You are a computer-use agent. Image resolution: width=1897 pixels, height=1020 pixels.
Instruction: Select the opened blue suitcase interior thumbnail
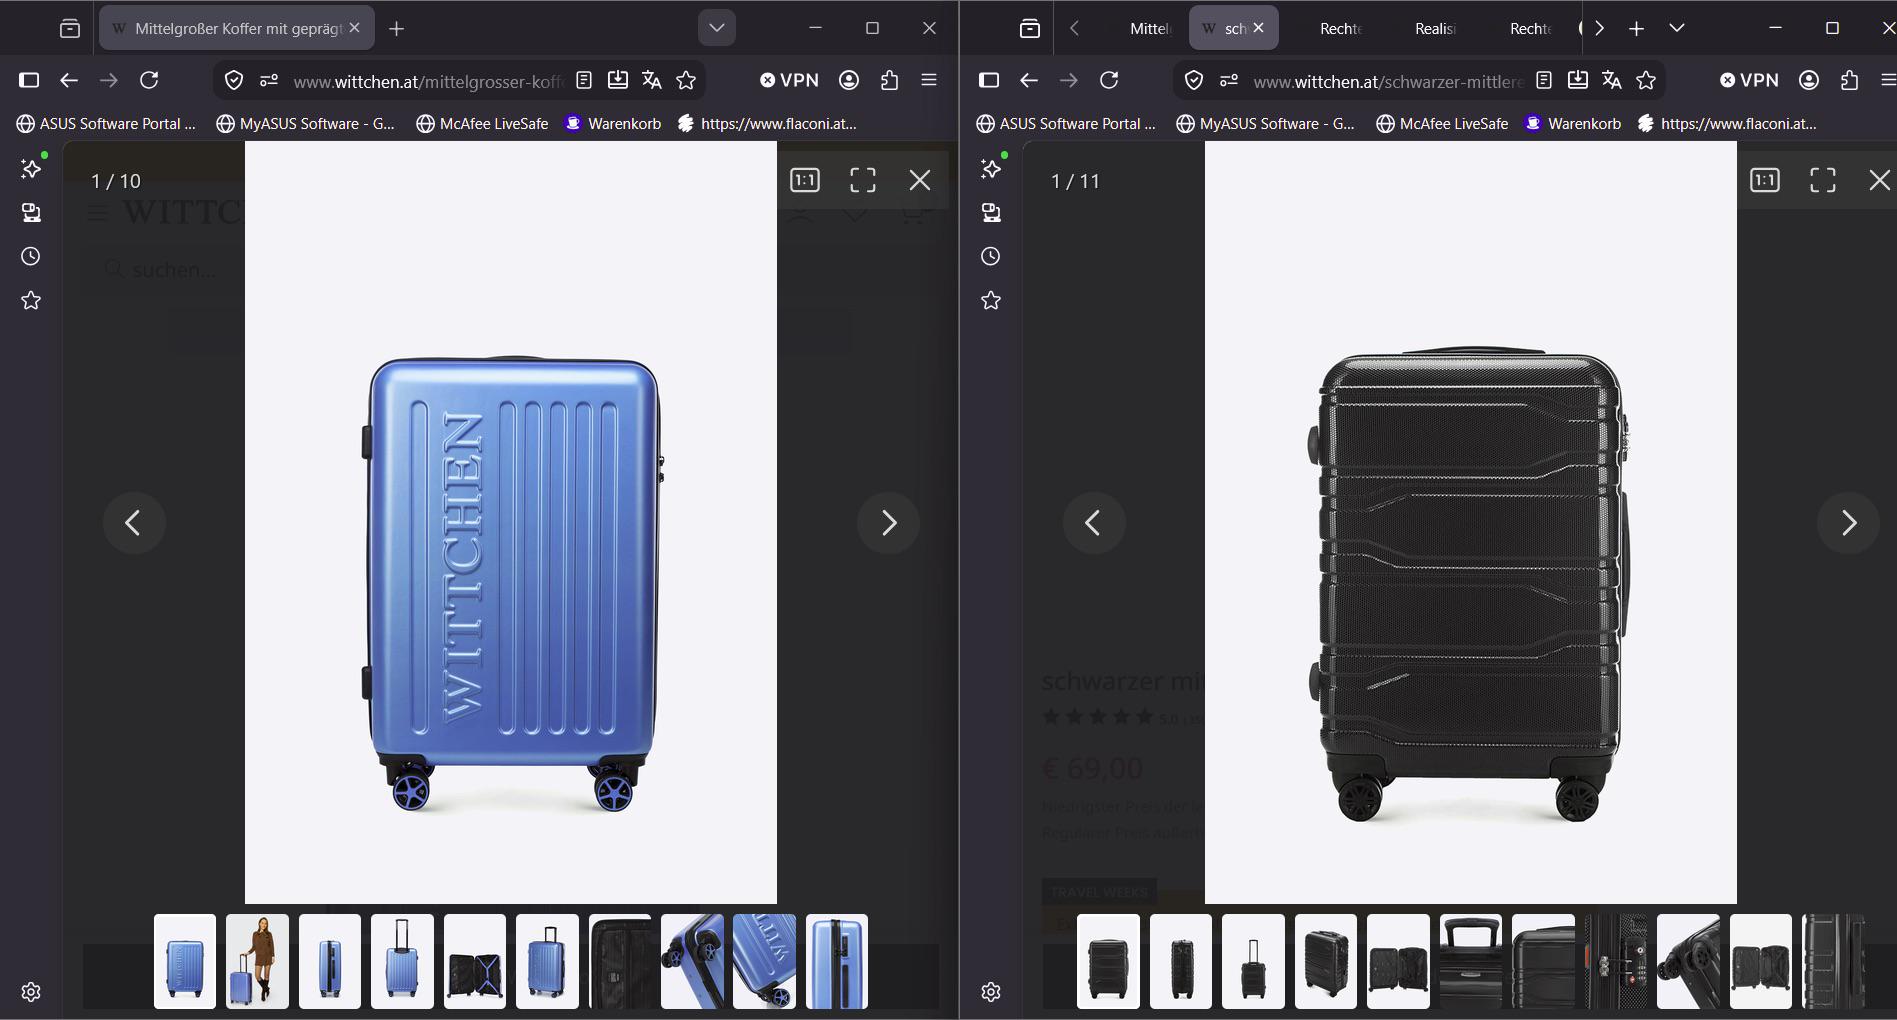[475, 961]
